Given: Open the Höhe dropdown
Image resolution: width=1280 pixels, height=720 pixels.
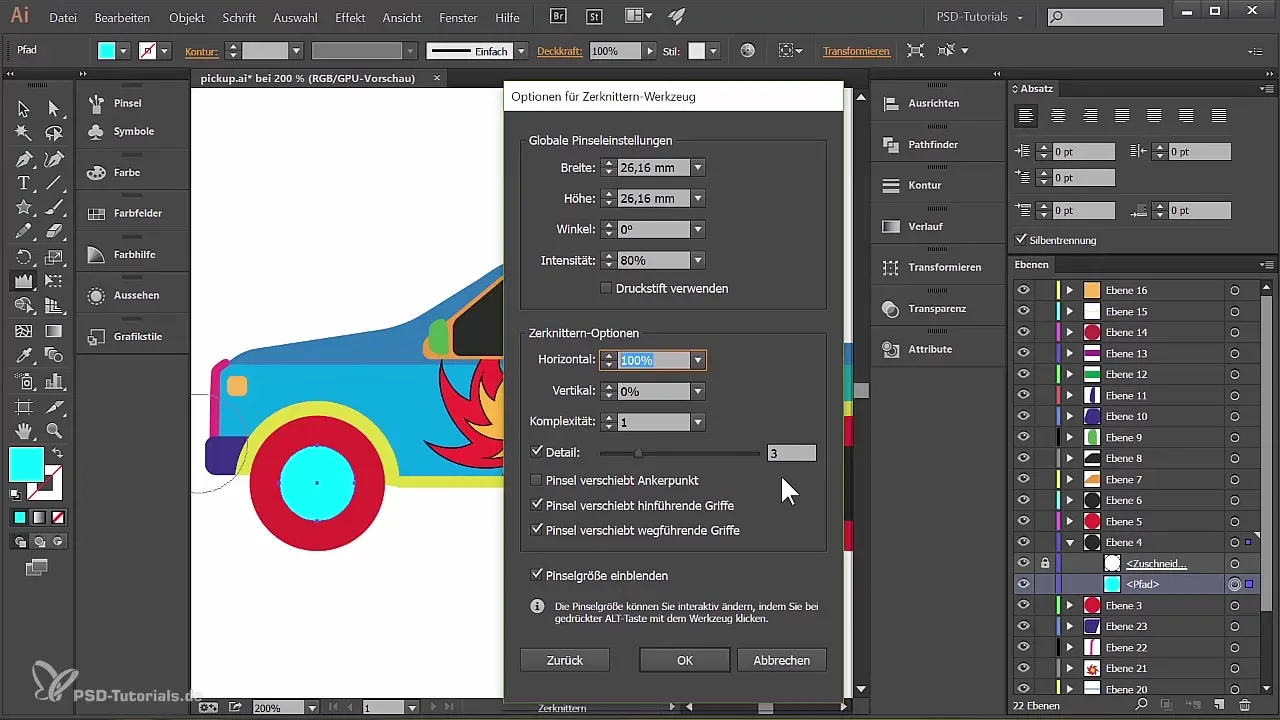Looking at the screenshot, I should coord(698,198).
